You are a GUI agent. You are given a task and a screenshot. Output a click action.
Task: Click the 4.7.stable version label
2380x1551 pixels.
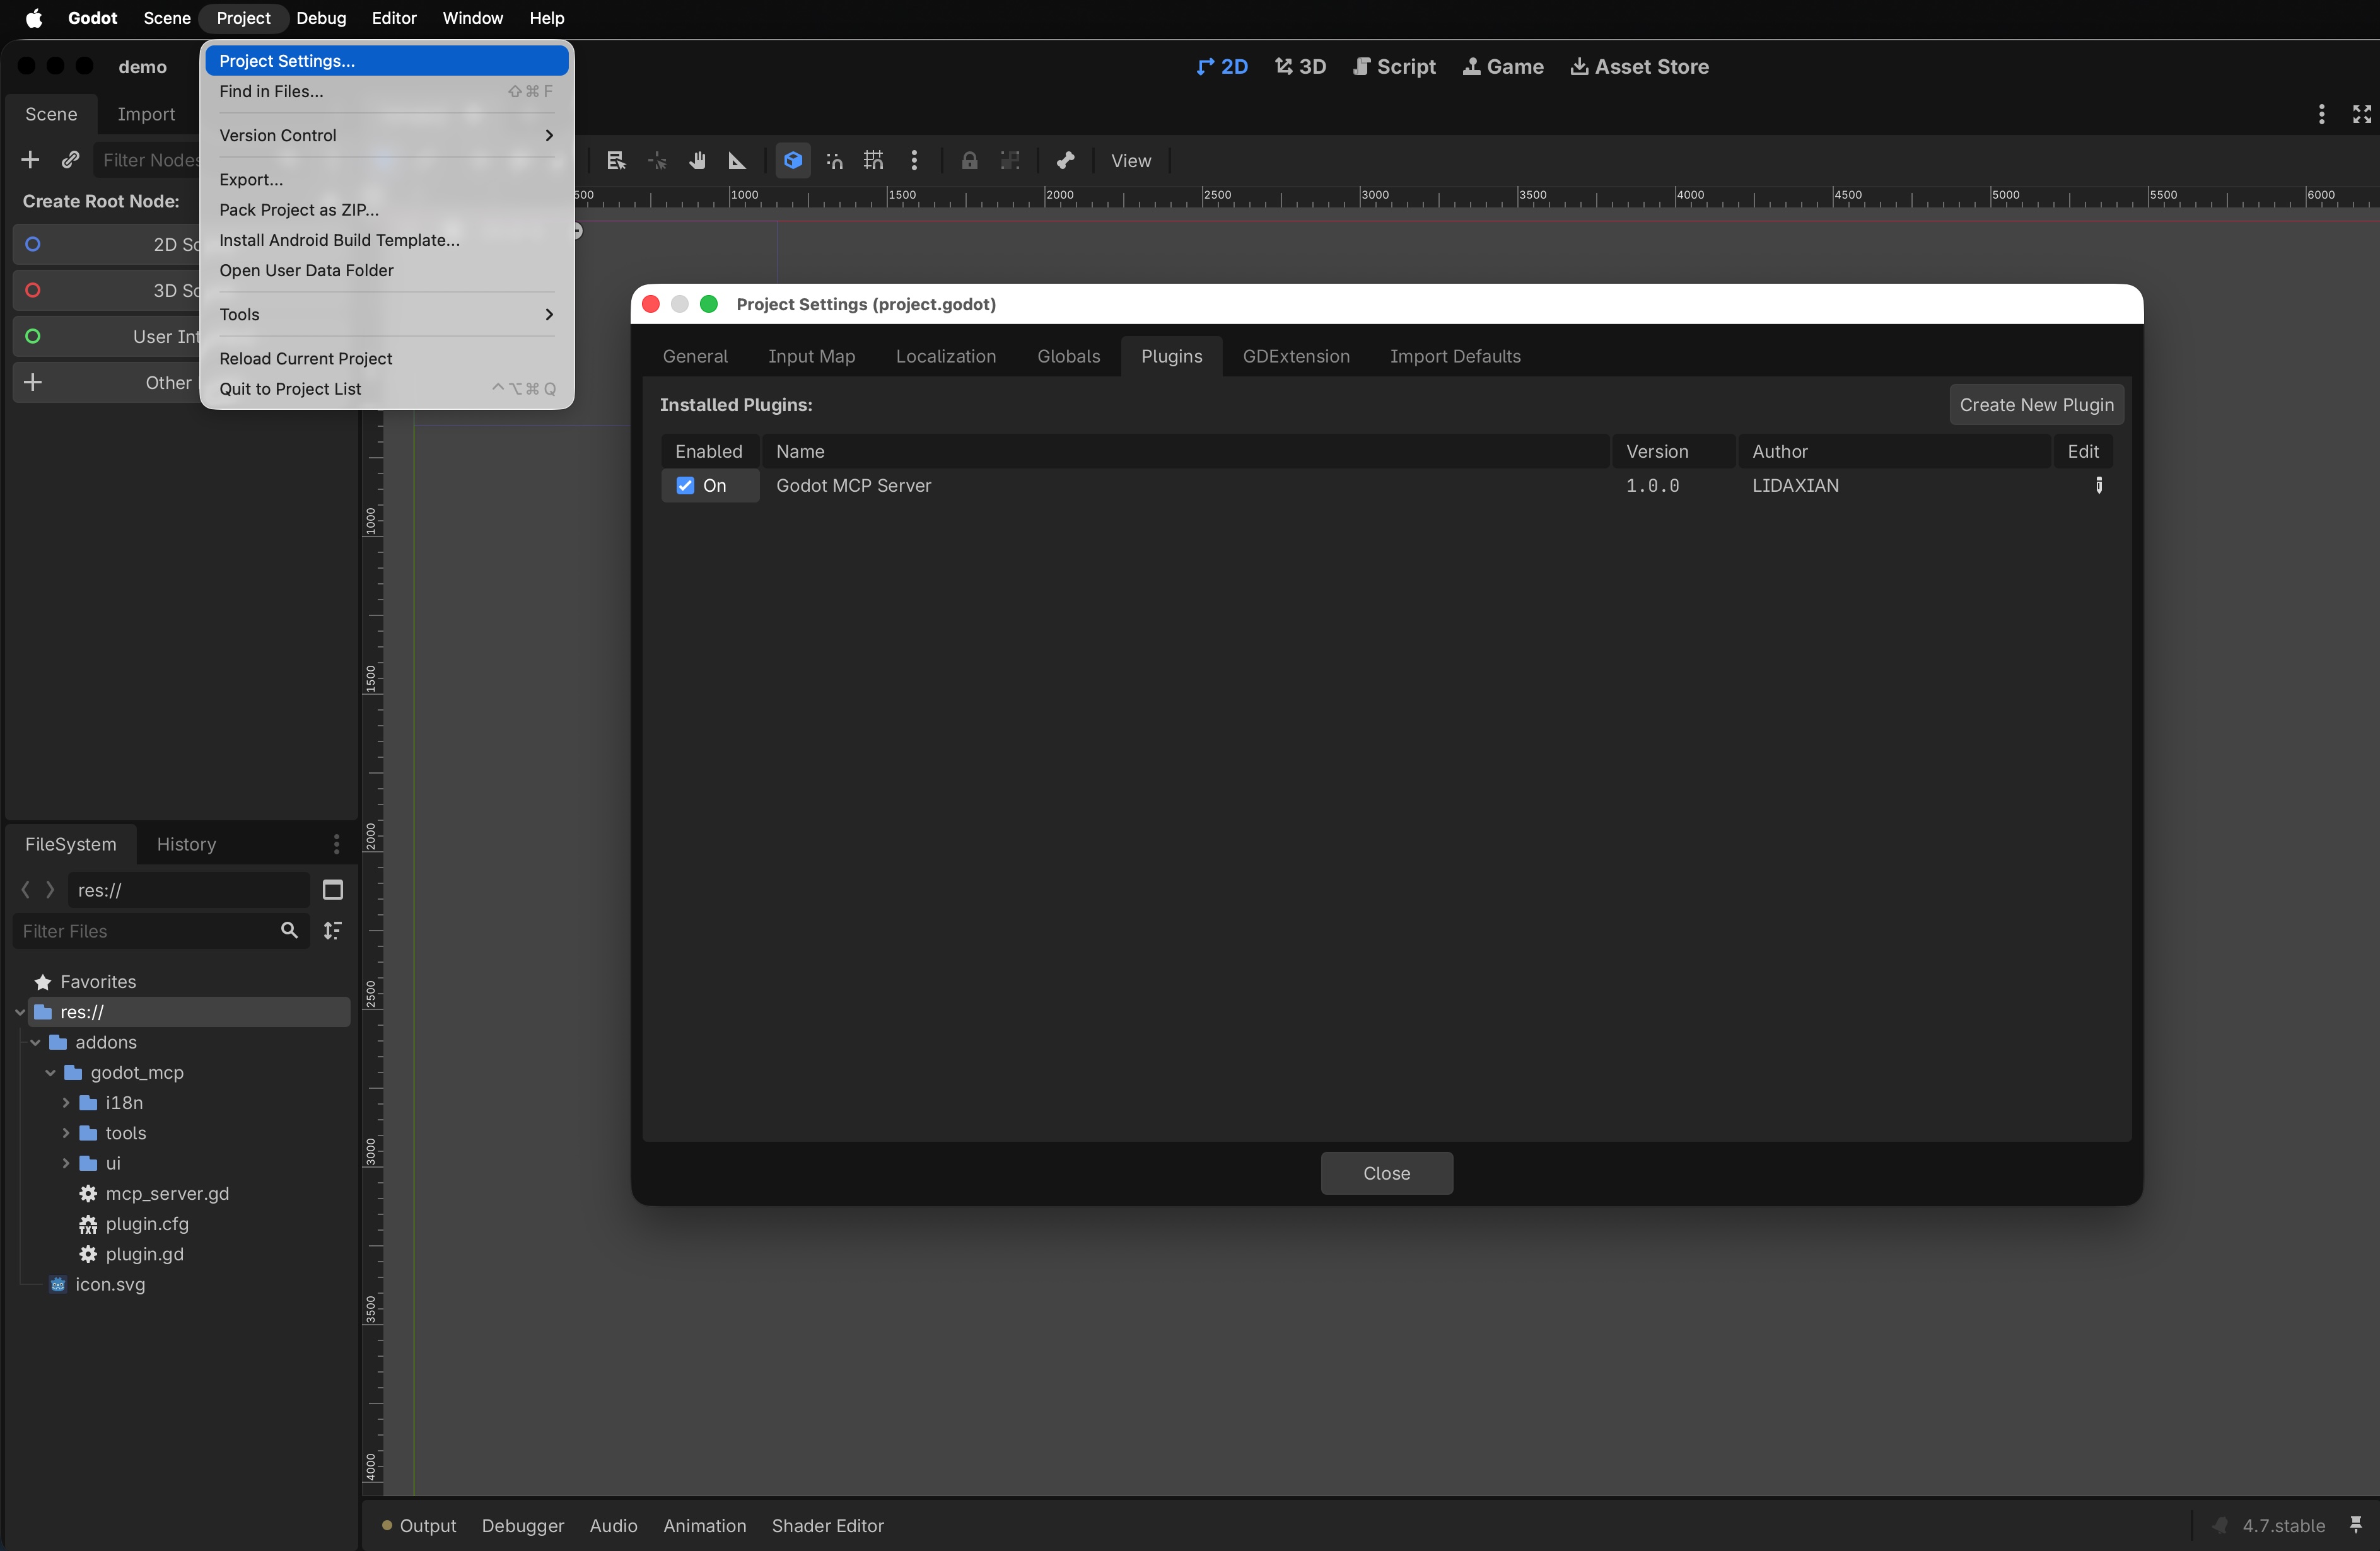[2283, 1525]
